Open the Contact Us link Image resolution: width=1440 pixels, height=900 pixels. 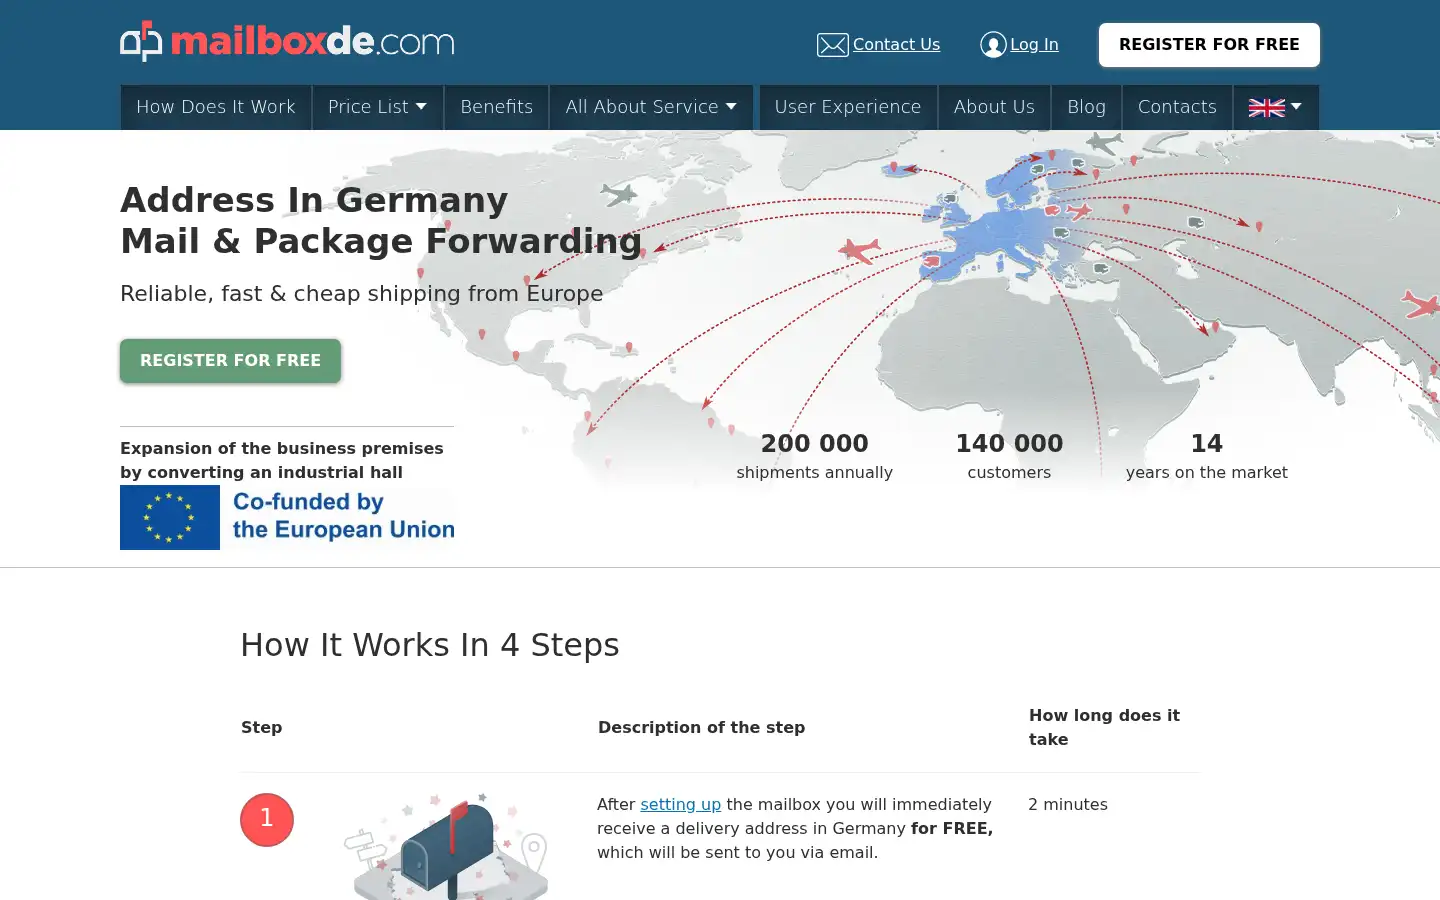point(896,44)
